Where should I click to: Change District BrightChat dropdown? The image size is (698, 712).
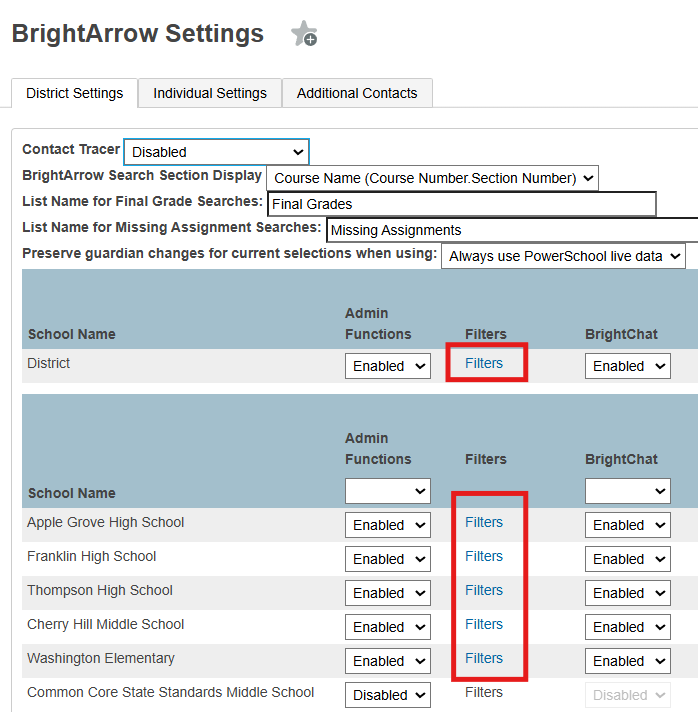[x=628, y=366]
